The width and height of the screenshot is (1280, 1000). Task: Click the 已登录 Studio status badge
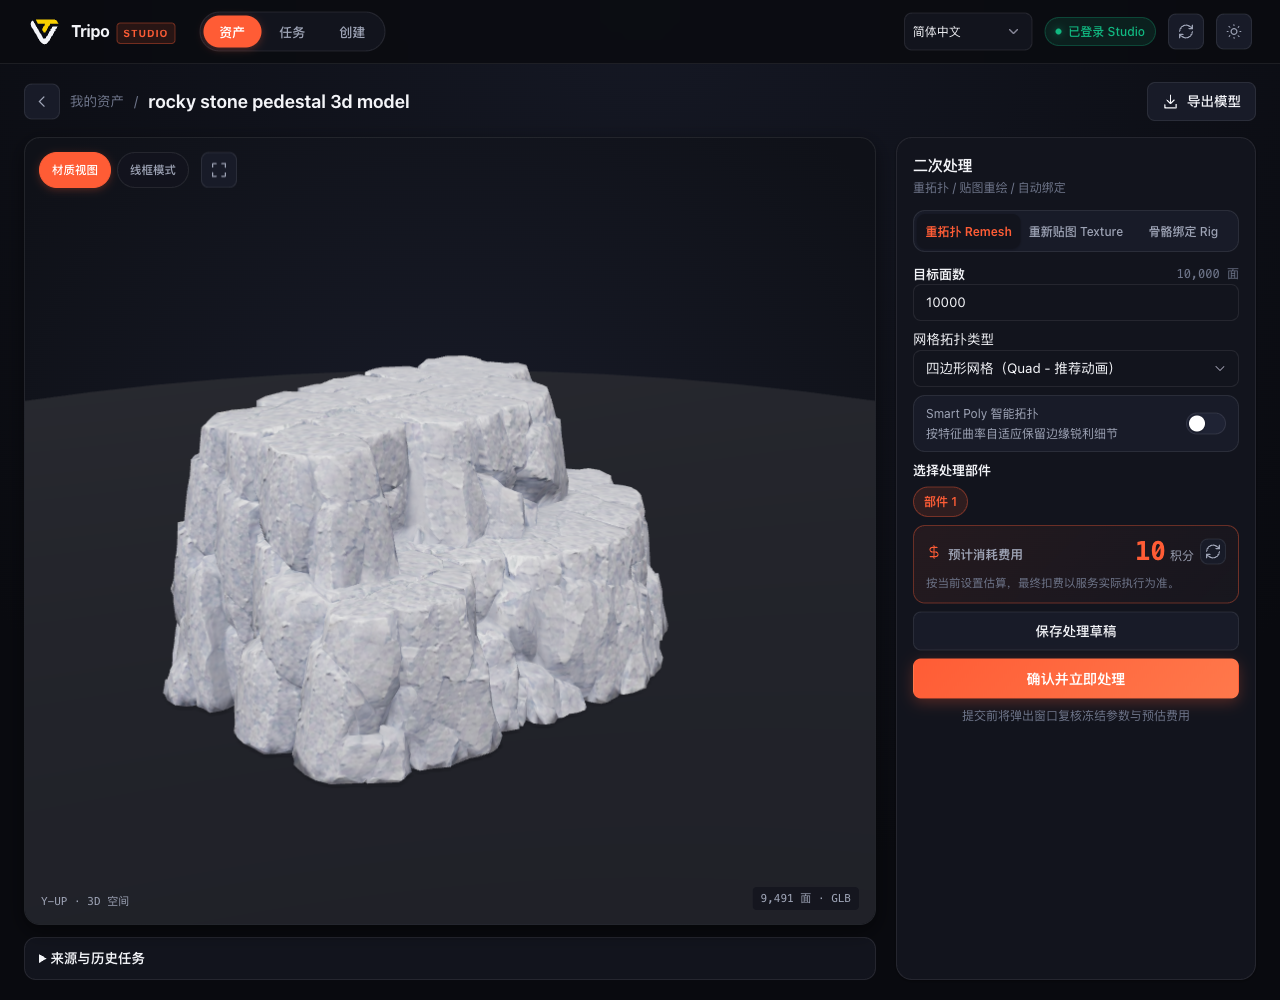pos(1100,32)
